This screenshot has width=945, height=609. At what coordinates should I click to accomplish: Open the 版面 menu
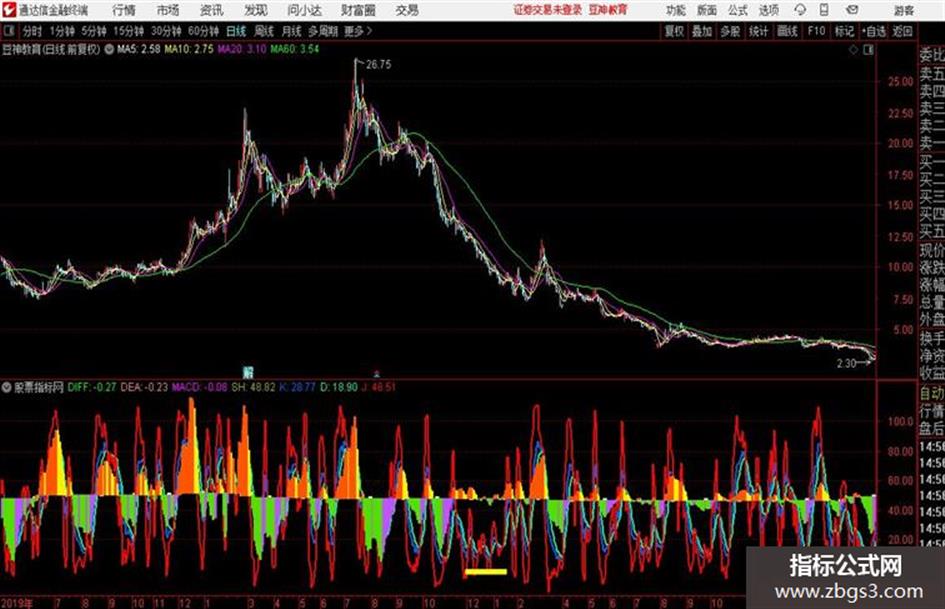(707, 10)
